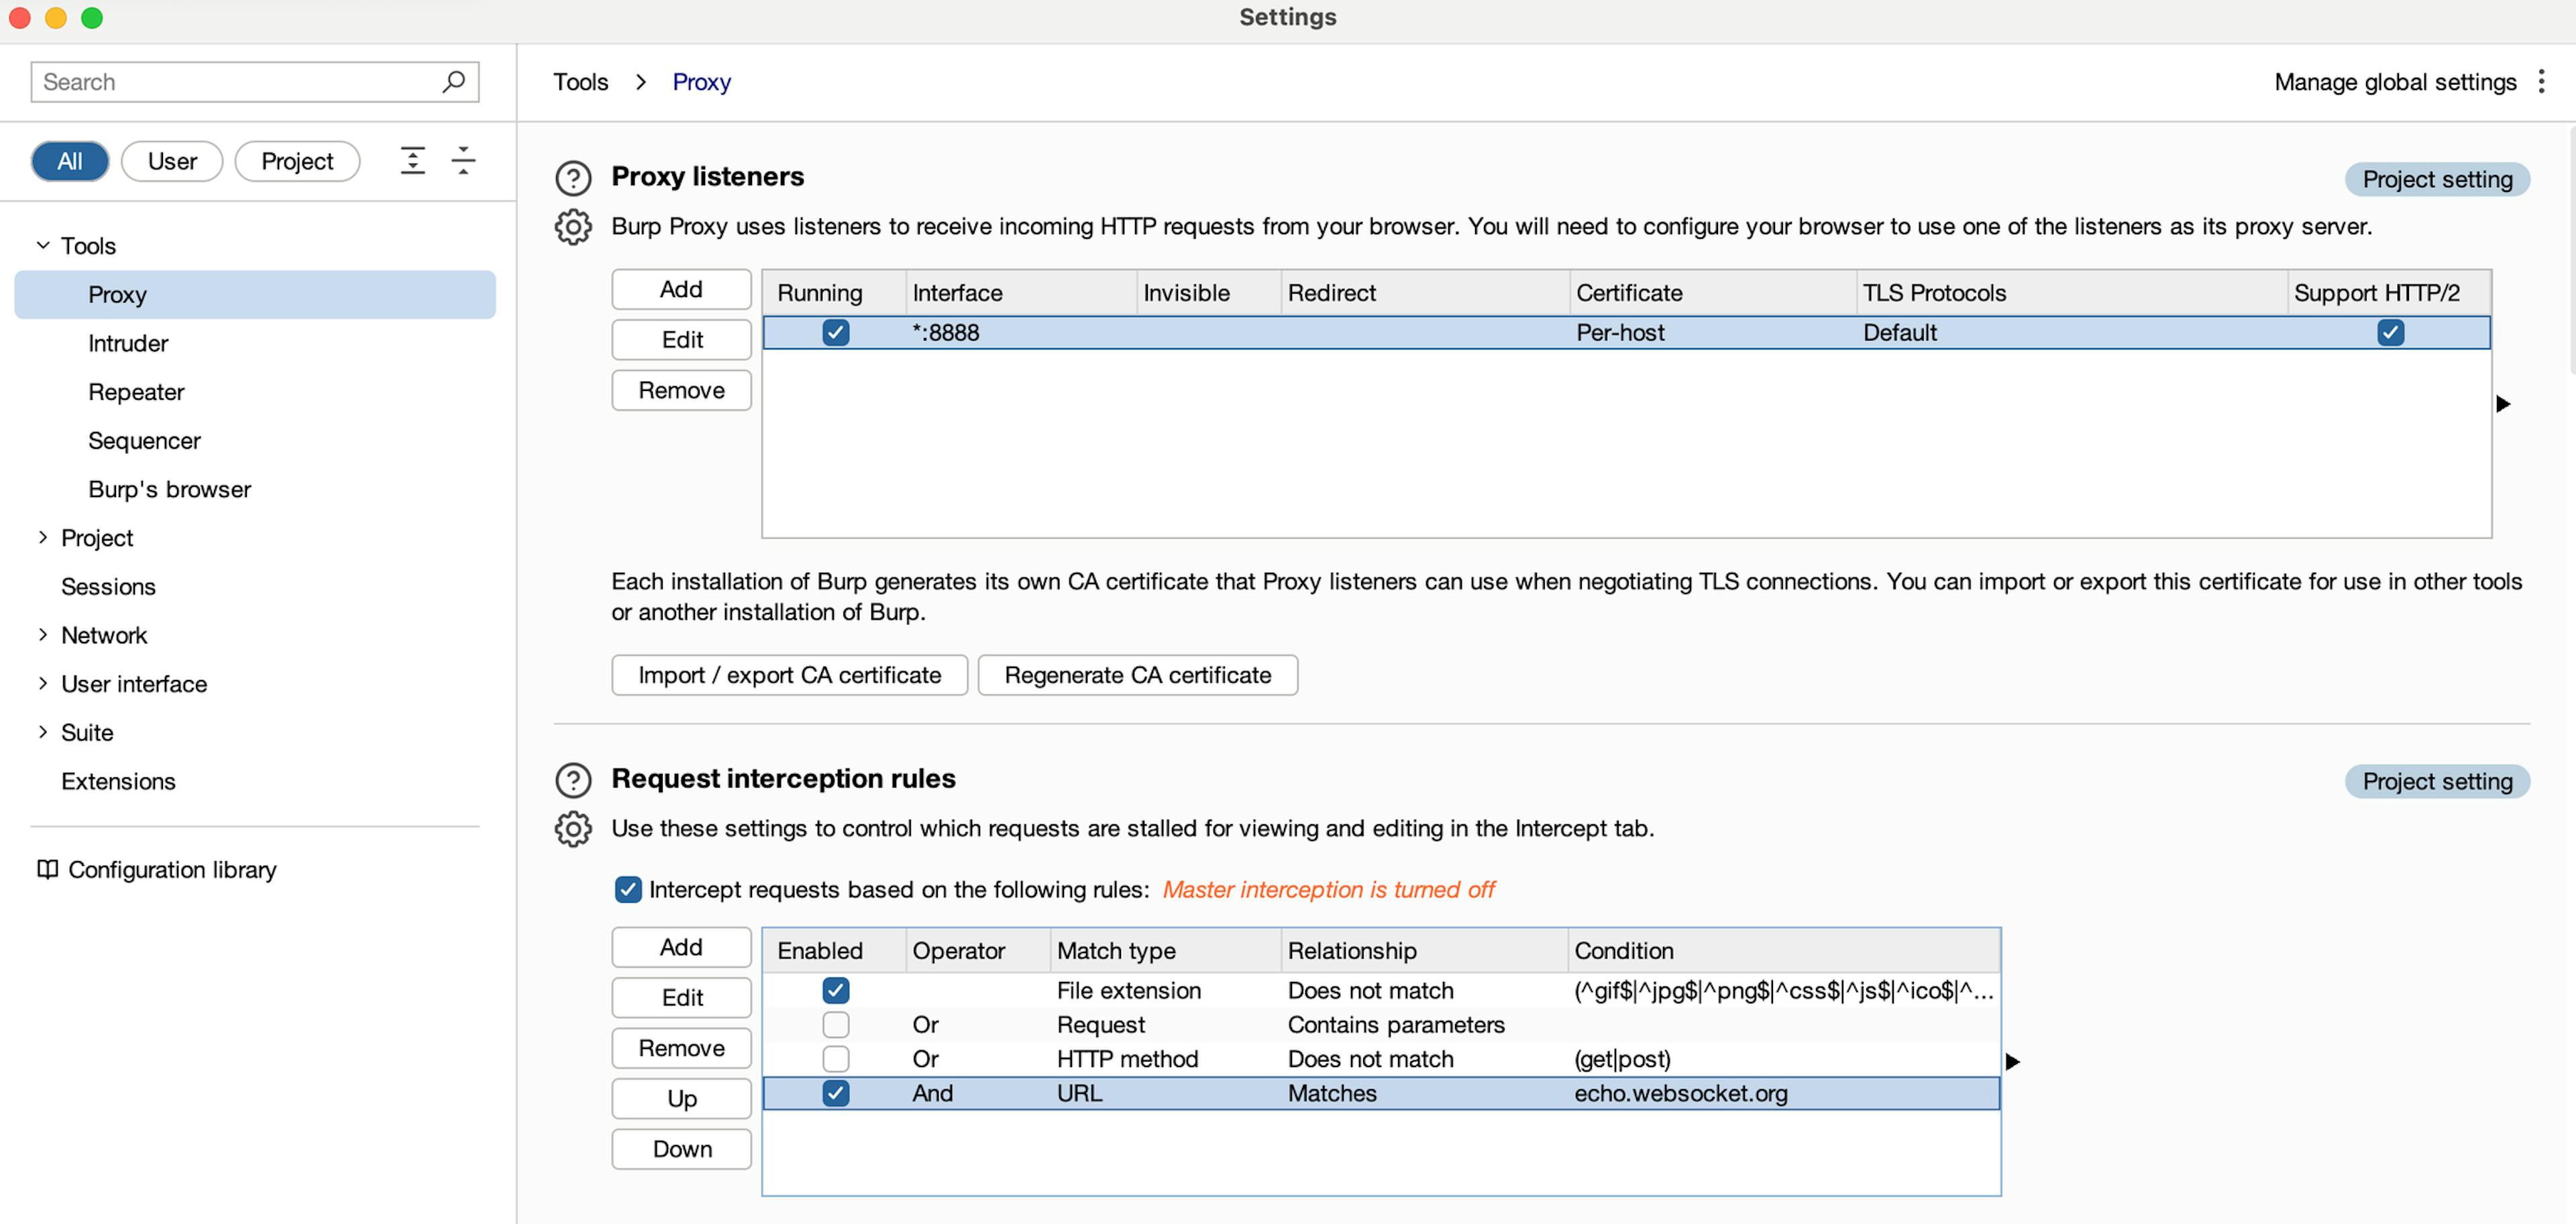
Task: Open the Proxy listeners gear options icon
Action: (x=573, y=227)
